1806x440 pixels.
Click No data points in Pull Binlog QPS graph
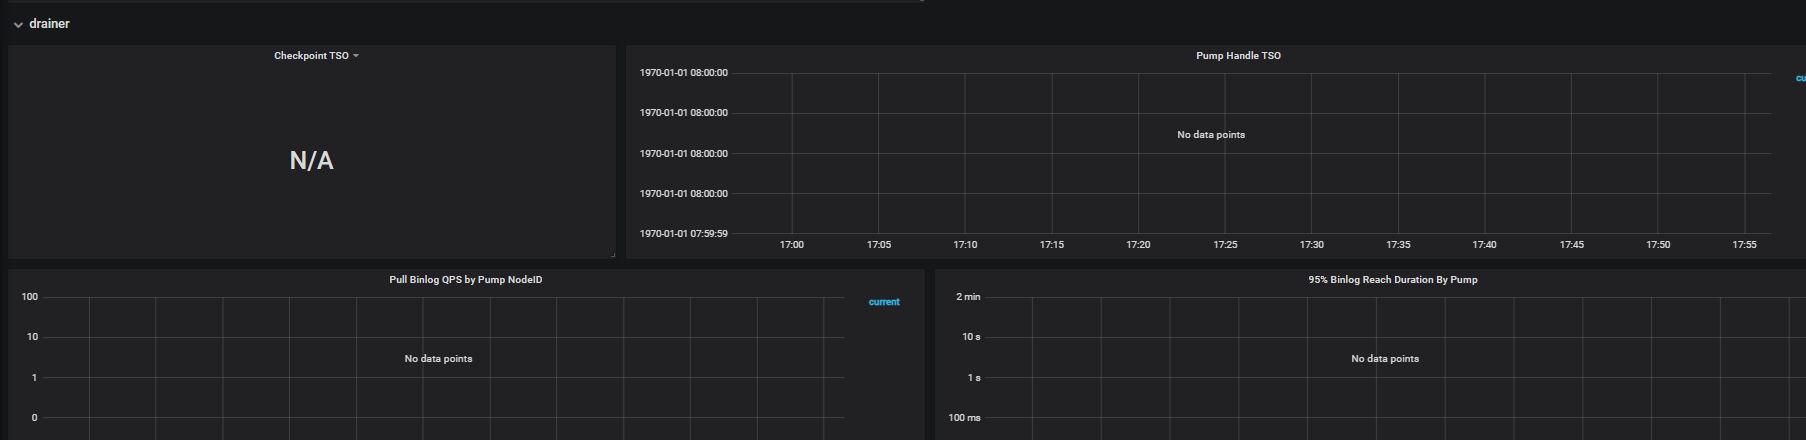[438, 359]
